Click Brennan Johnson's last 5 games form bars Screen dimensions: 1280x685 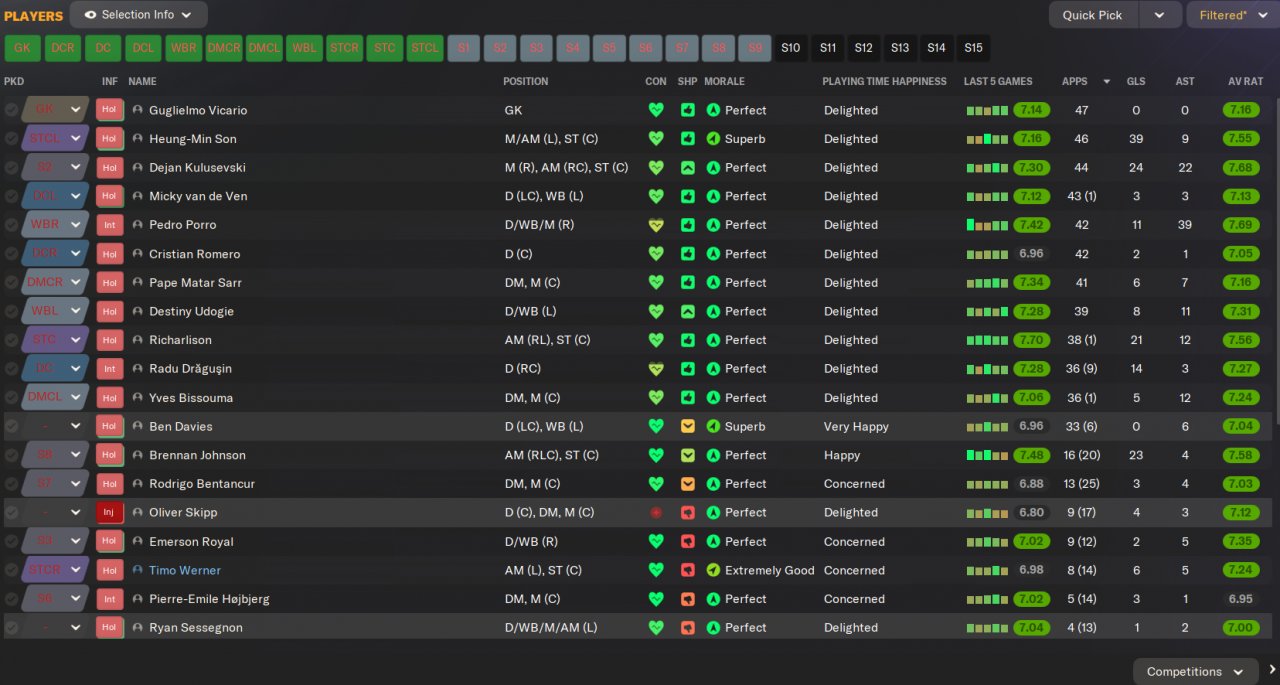point(988,455)
